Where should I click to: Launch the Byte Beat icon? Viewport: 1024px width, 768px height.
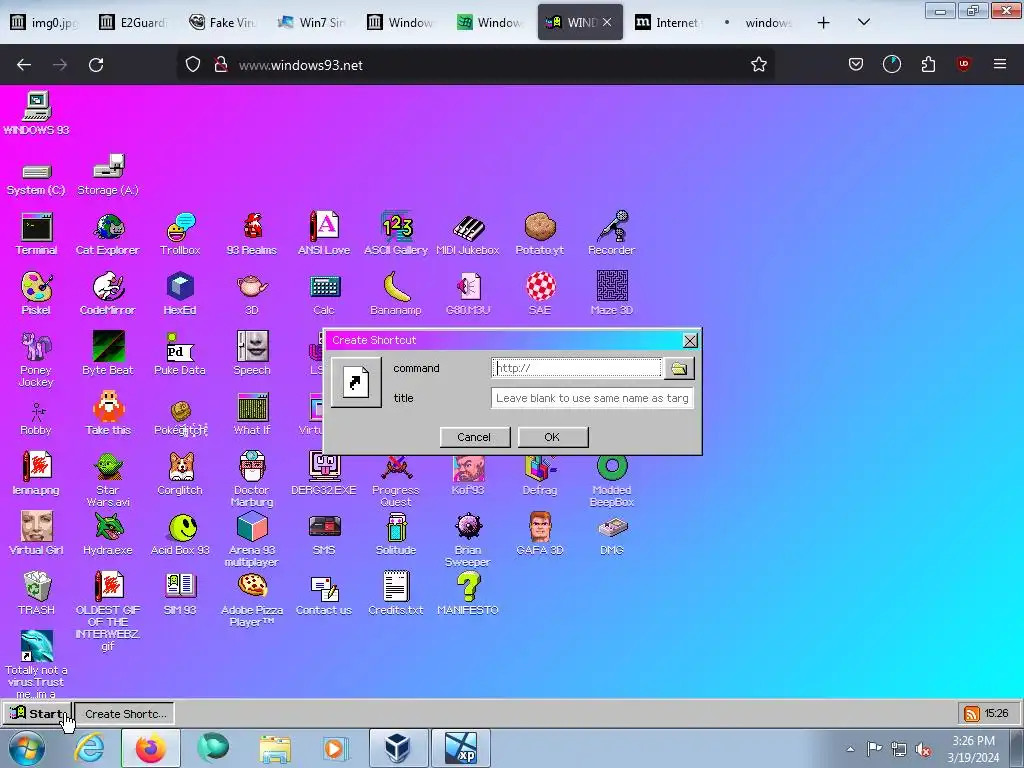(108, 353)
